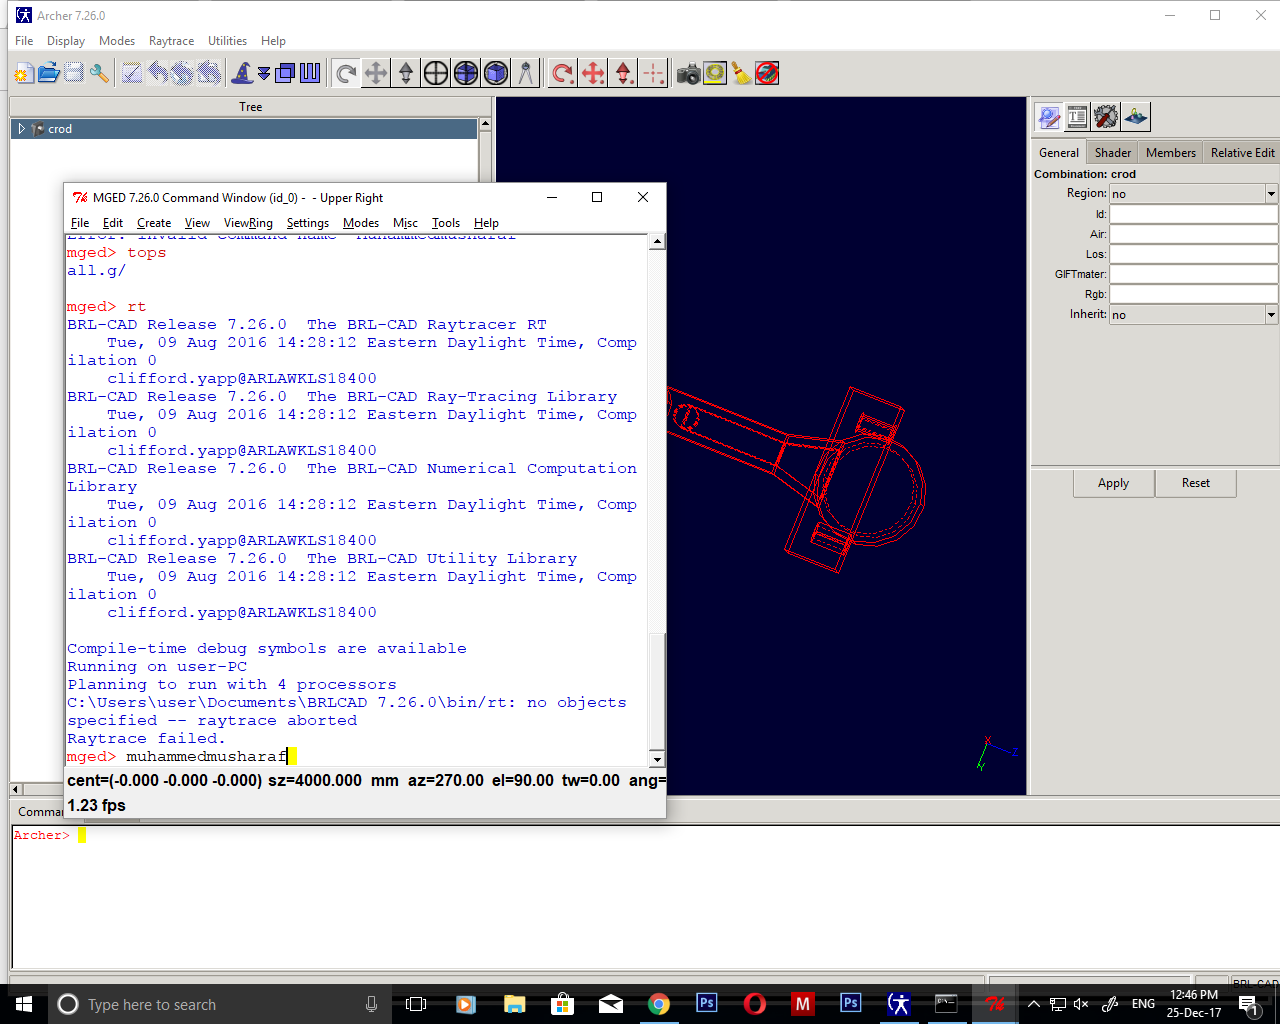Open the Inherit dropdown

[1271, 315]
